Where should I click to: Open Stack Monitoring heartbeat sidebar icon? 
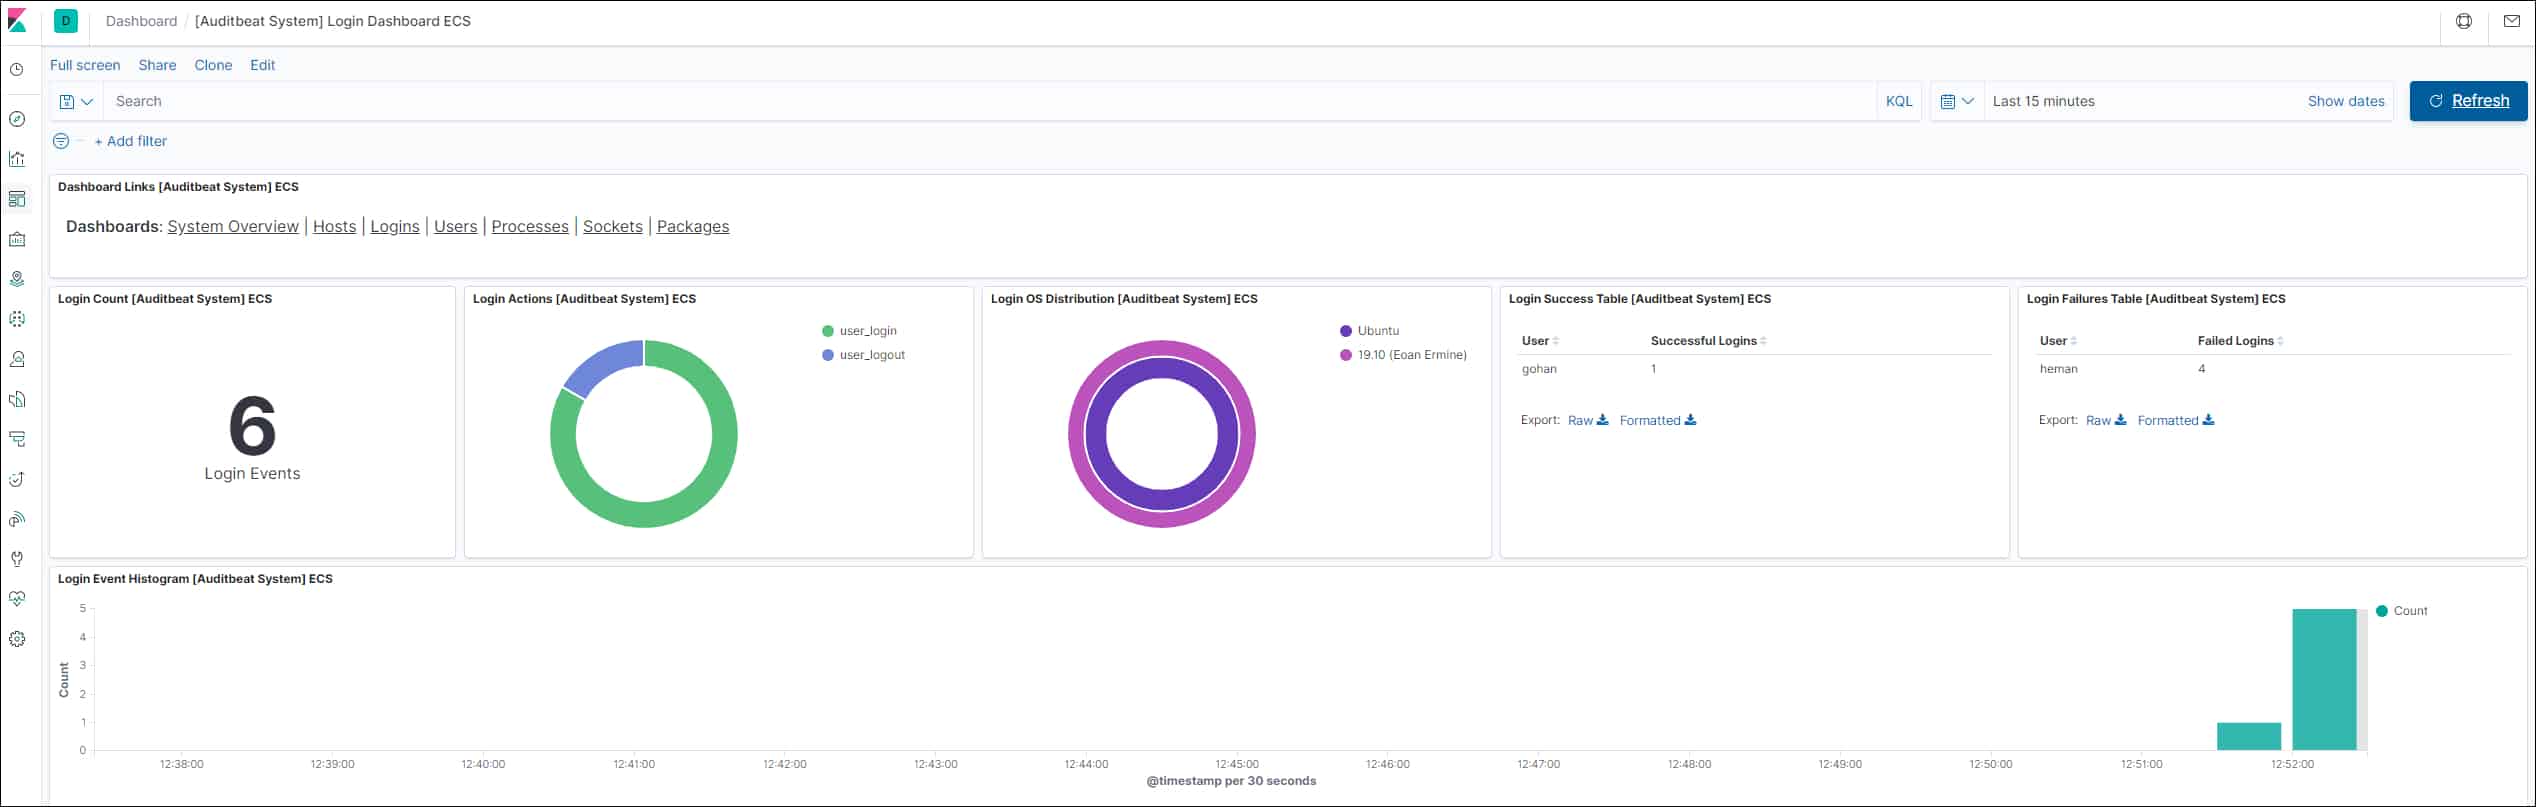coord(17,599)
